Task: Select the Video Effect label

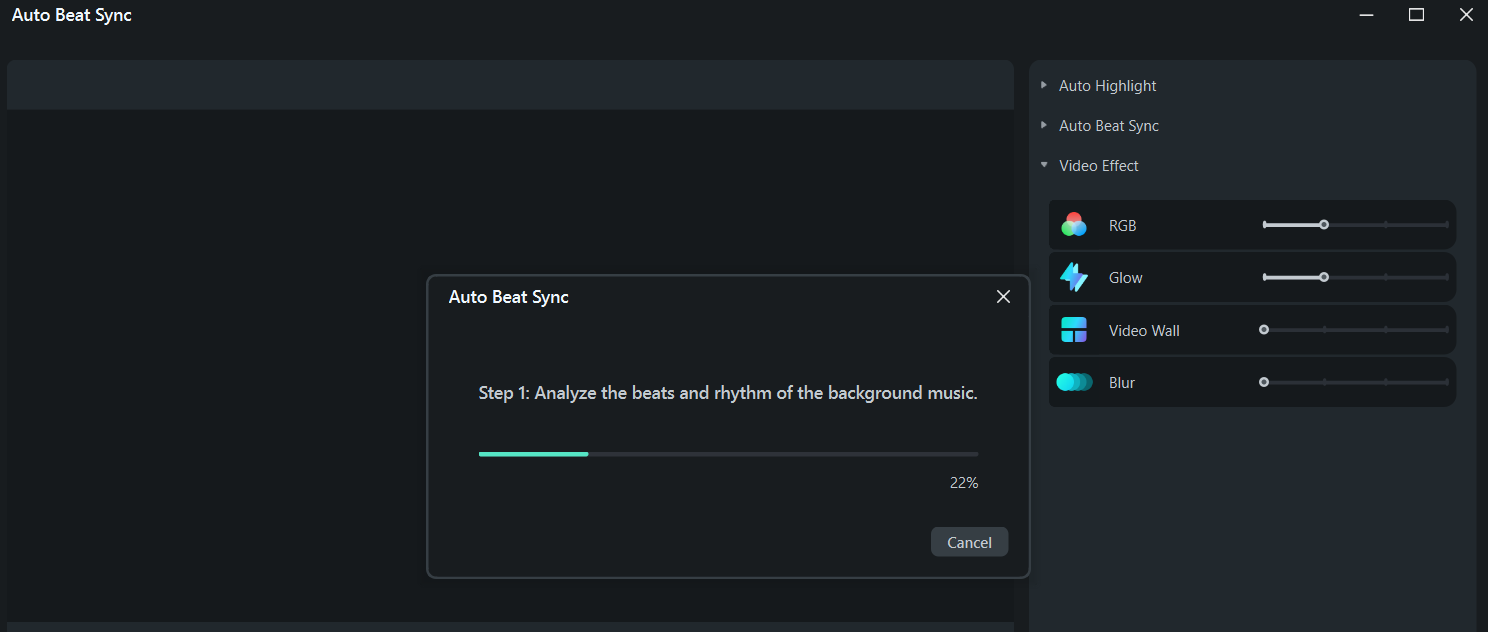Action: tap(1099, 166)
